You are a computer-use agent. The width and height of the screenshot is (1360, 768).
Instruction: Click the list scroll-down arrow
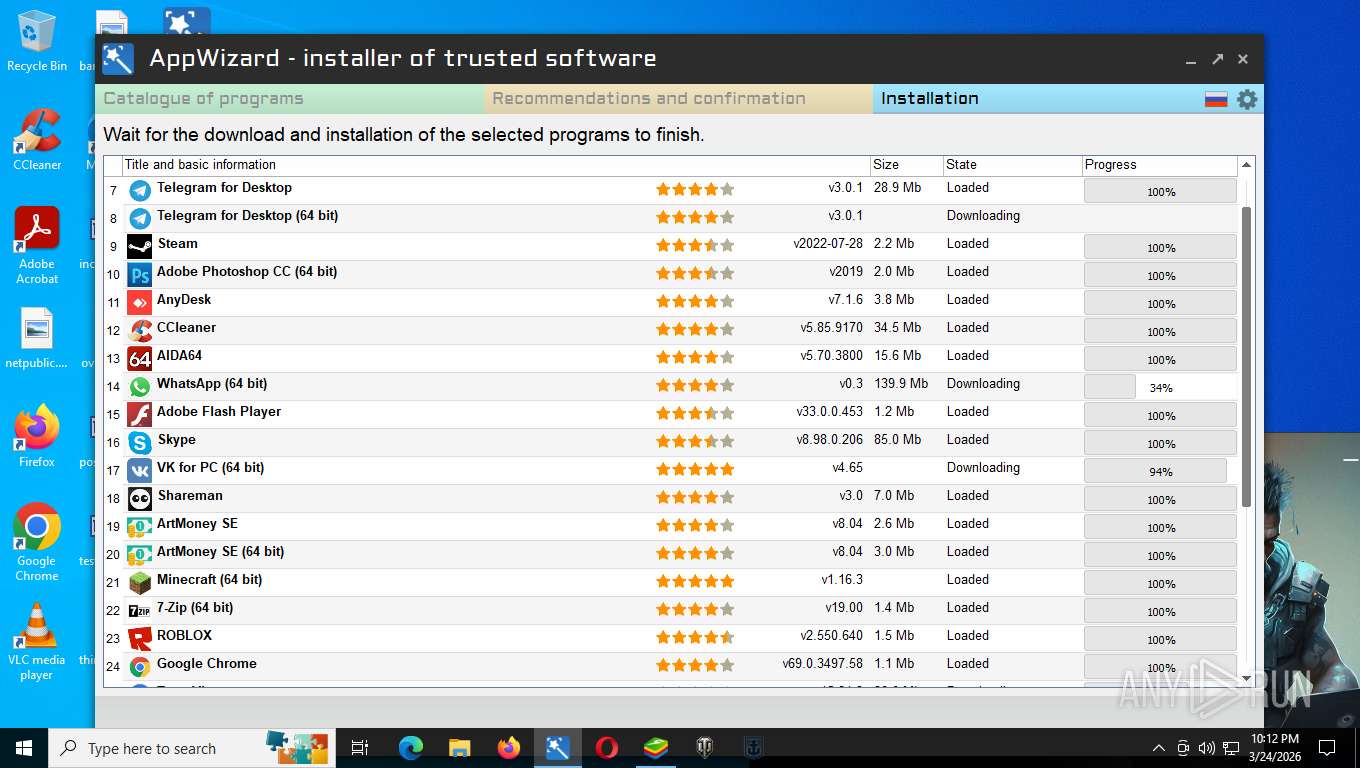coord(1246,679)
